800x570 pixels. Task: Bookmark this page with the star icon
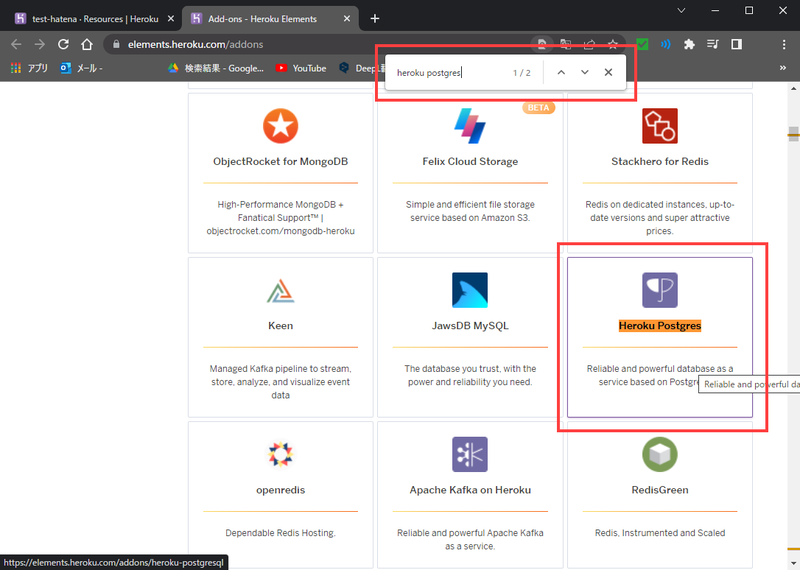(x=613, y=44)
